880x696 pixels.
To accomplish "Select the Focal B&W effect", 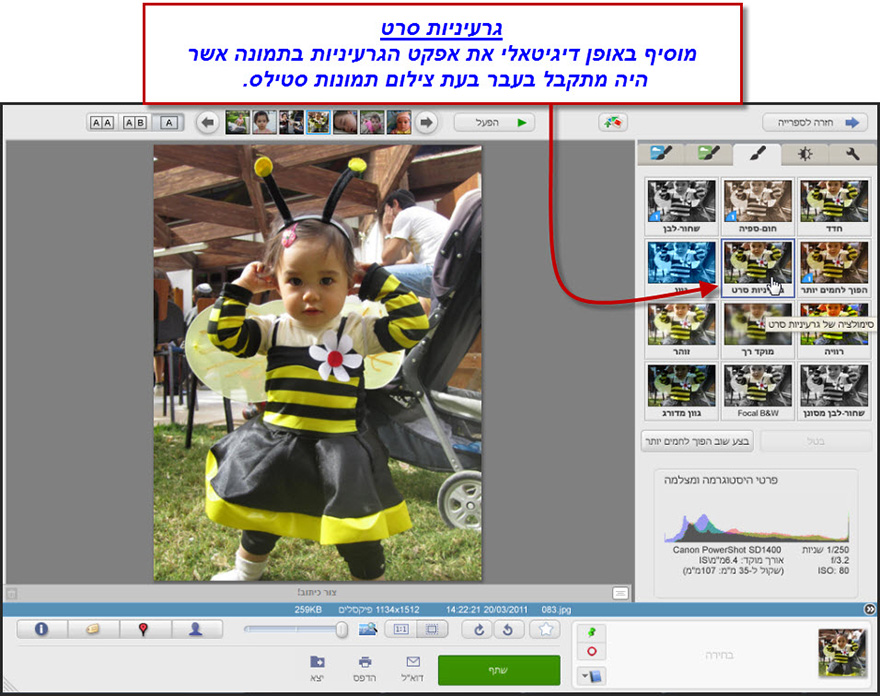I will pos(757,388).
